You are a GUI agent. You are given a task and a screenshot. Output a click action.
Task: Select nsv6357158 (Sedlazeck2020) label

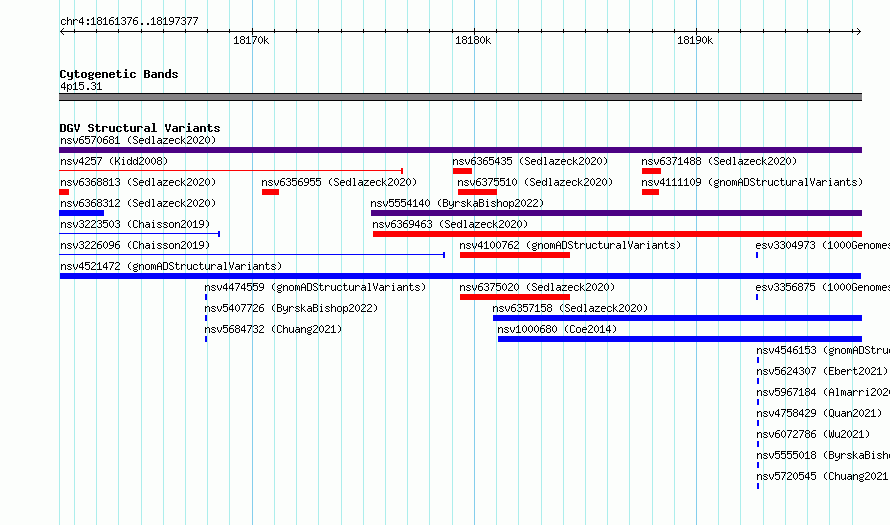click(x=570, y=308)
